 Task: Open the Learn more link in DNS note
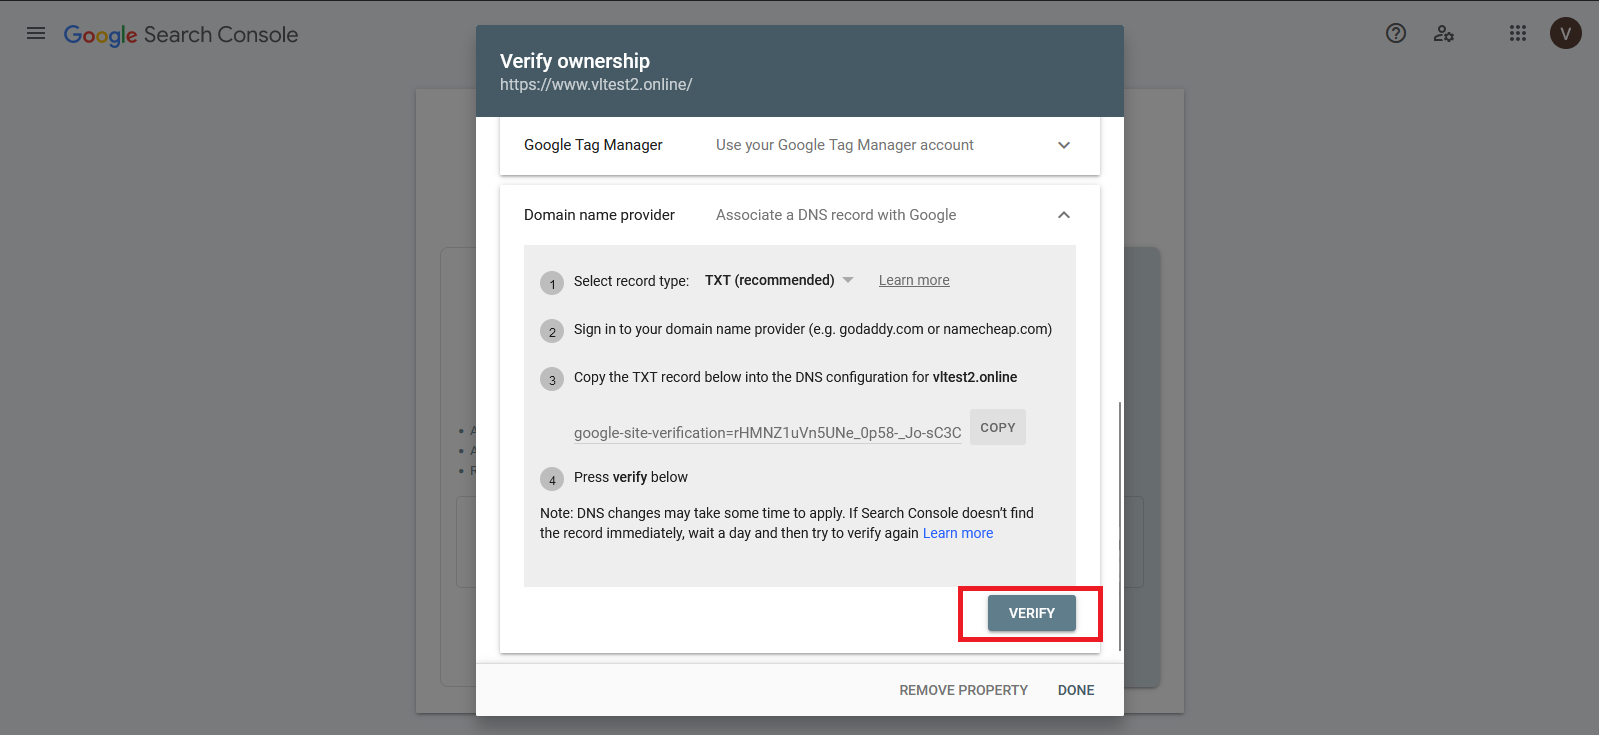[x=958, y=533]
